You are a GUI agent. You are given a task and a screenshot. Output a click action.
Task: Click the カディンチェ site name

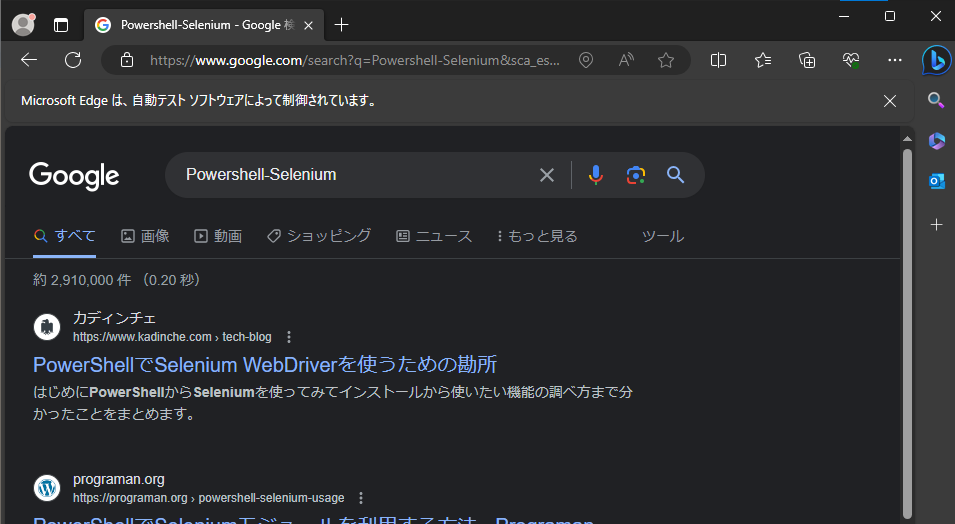(x=114, y=318)
